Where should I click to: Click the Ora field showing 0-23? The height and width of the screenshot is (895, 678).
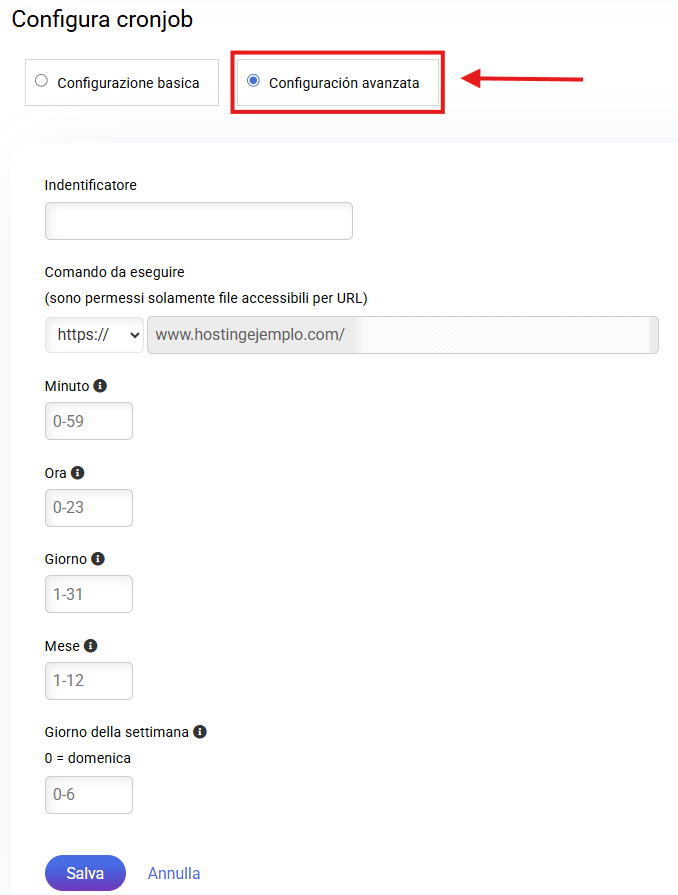click(89, 508)
